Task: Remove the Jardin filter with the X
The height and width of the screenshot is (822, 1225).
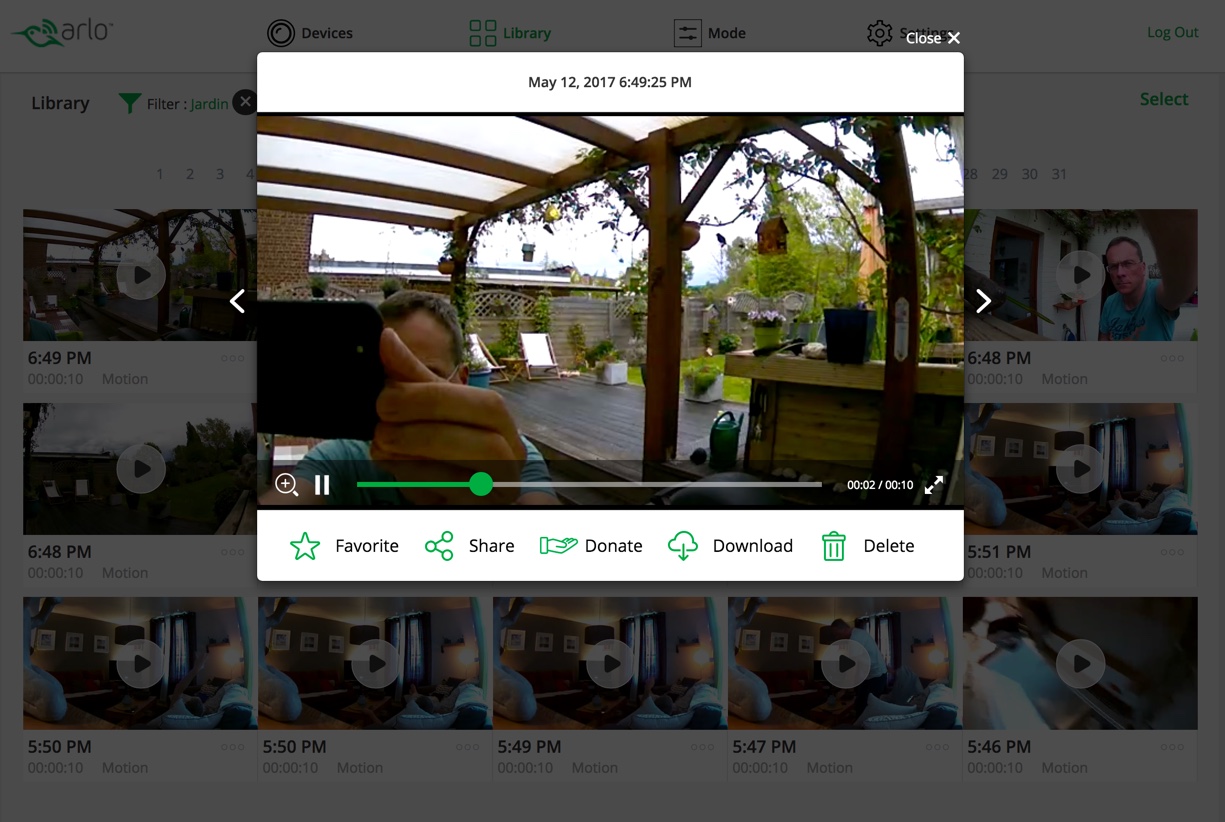Action: pyautogui.click(x=245, y=102)
